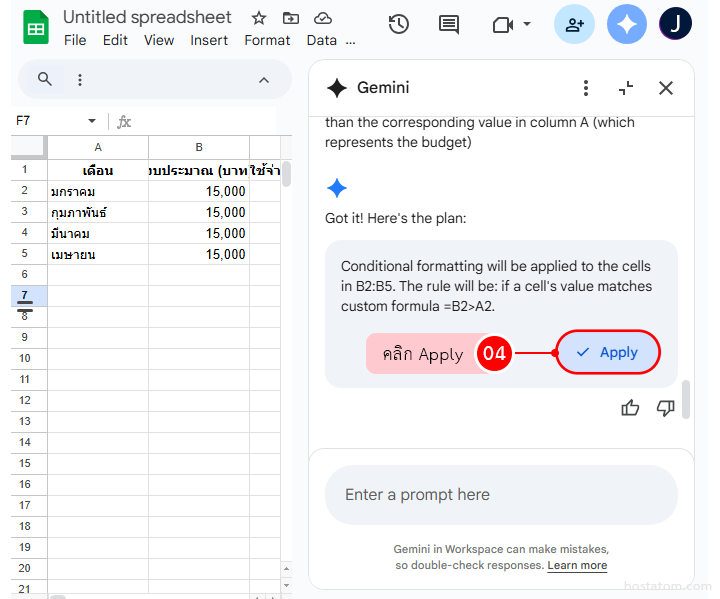Open version history clock icon
Viewport: 720px width, 599px height.
[x=399, y=24]
